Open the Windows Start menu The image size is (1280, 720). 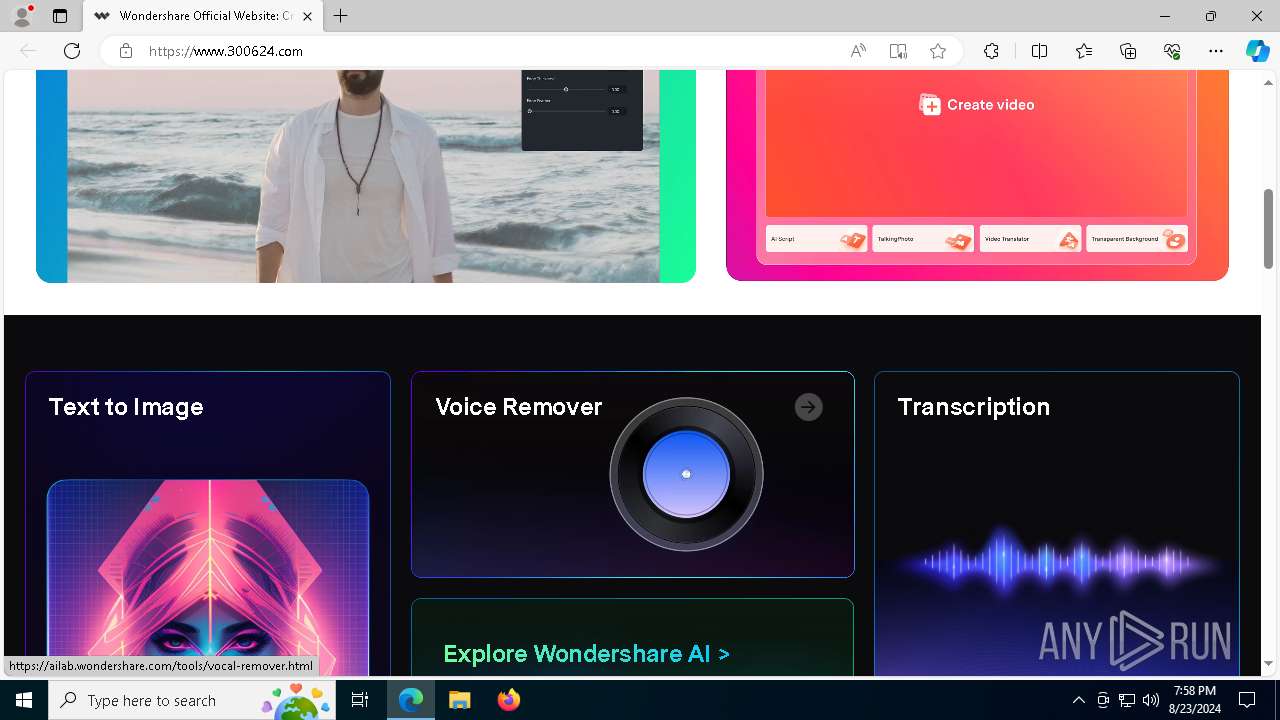tap(24, 700)
